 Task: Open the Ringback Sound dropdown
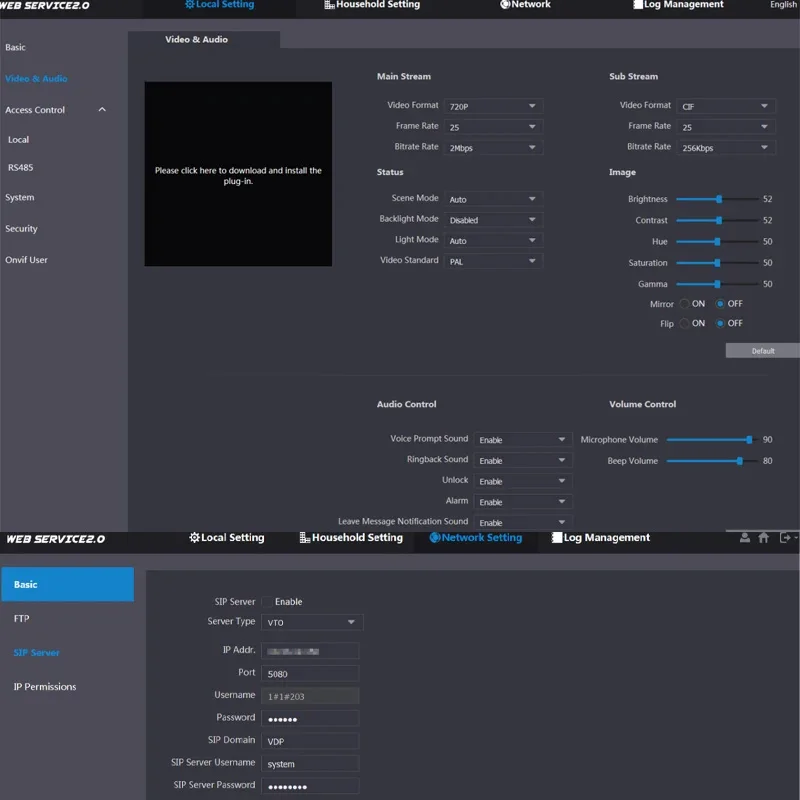coord(523,461)
